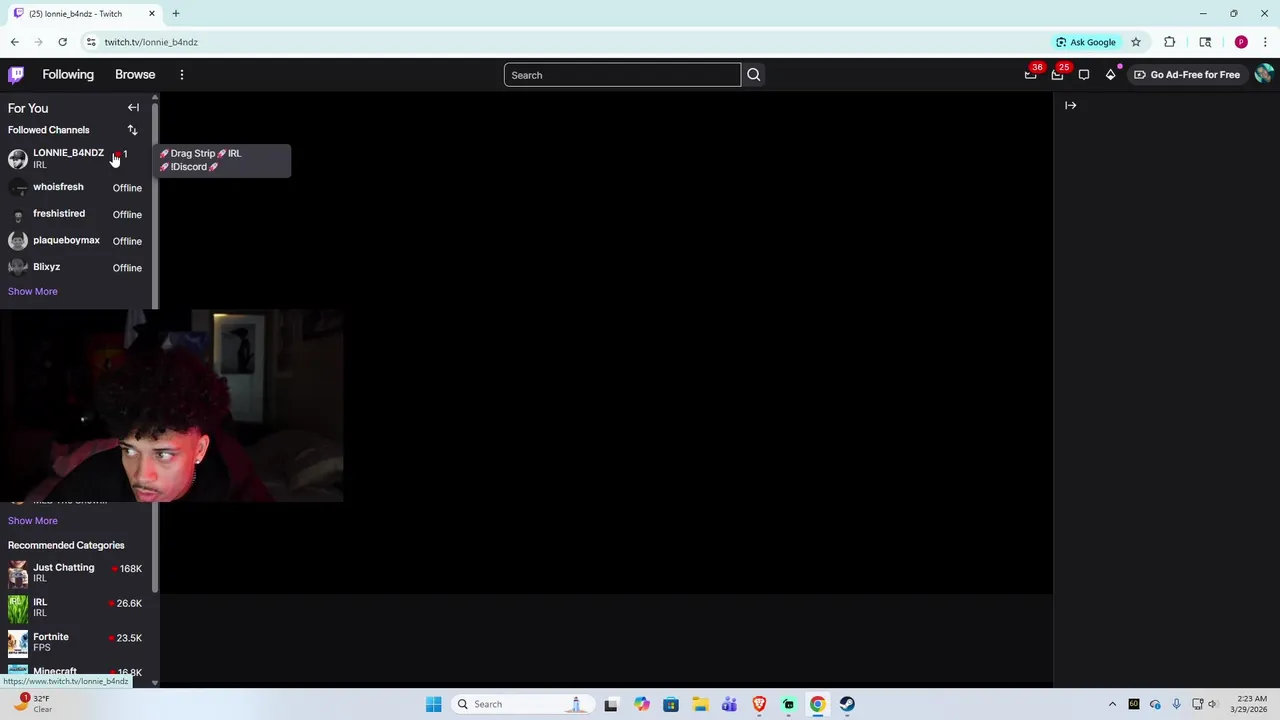The width and height of the screenshot is (1280, 720).
Task: Open the three-dot More menu beside Browse
Action: (x=182, y=75)
